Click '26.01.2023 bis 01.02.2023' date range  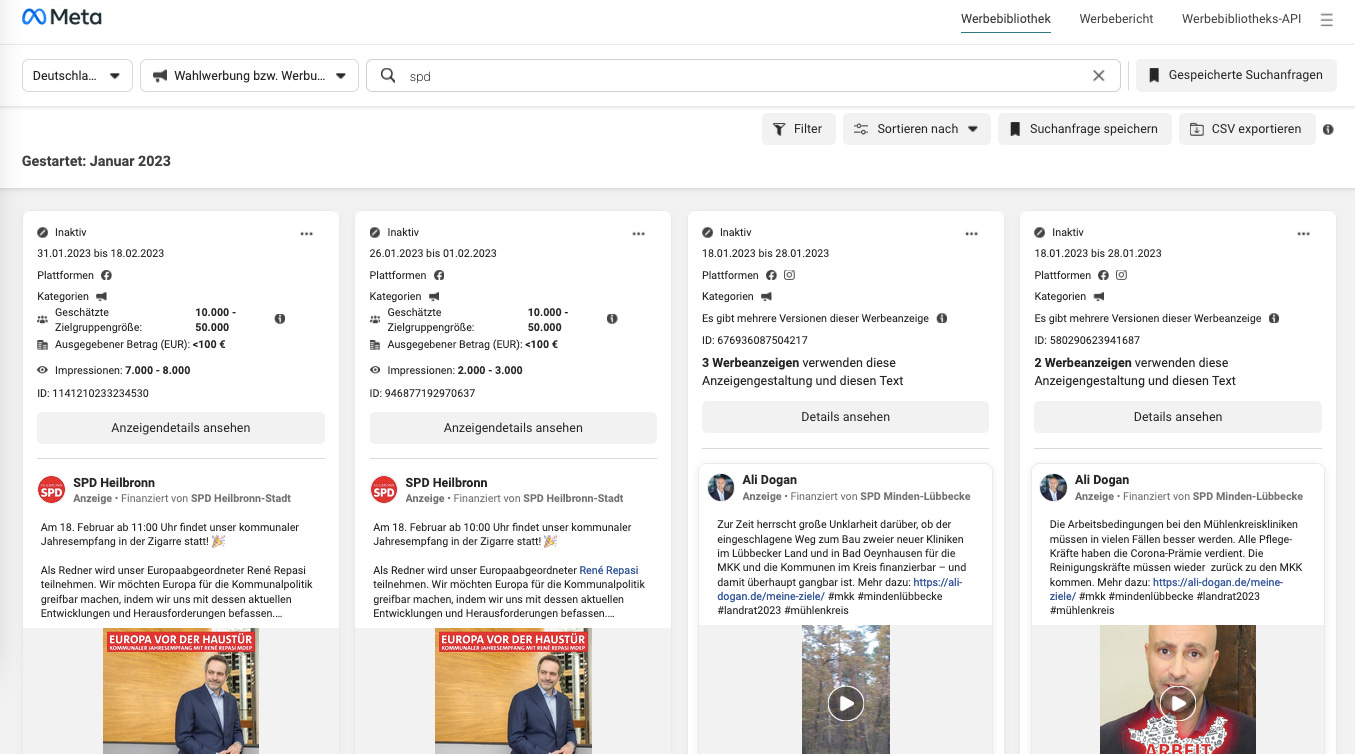pyautogui.click(x=433, y=253)
